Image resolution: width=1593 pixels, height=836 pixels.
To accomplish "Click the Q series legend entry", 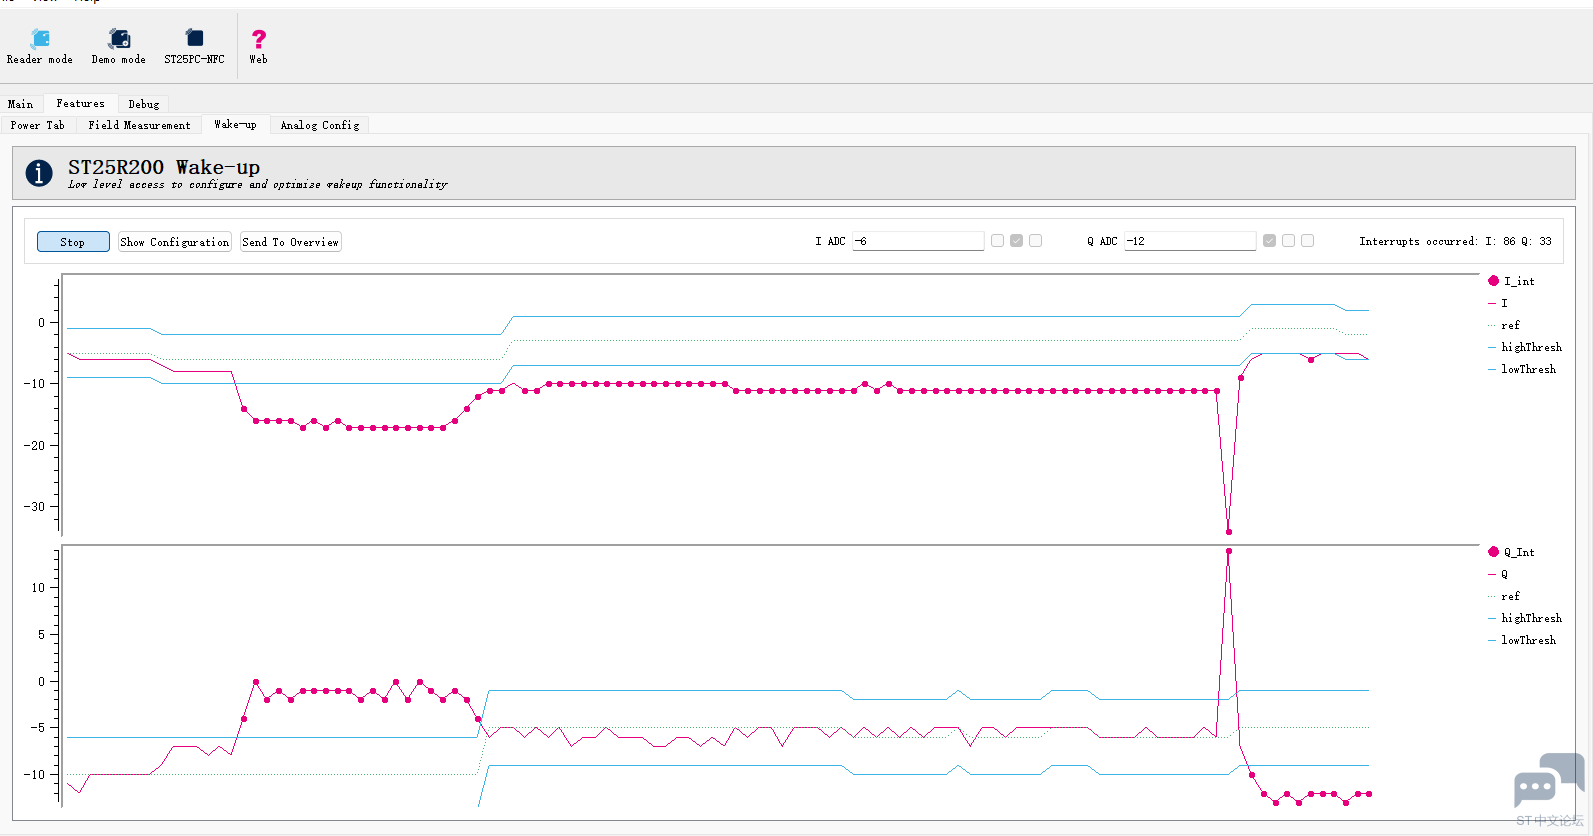I will point(1498,574).
